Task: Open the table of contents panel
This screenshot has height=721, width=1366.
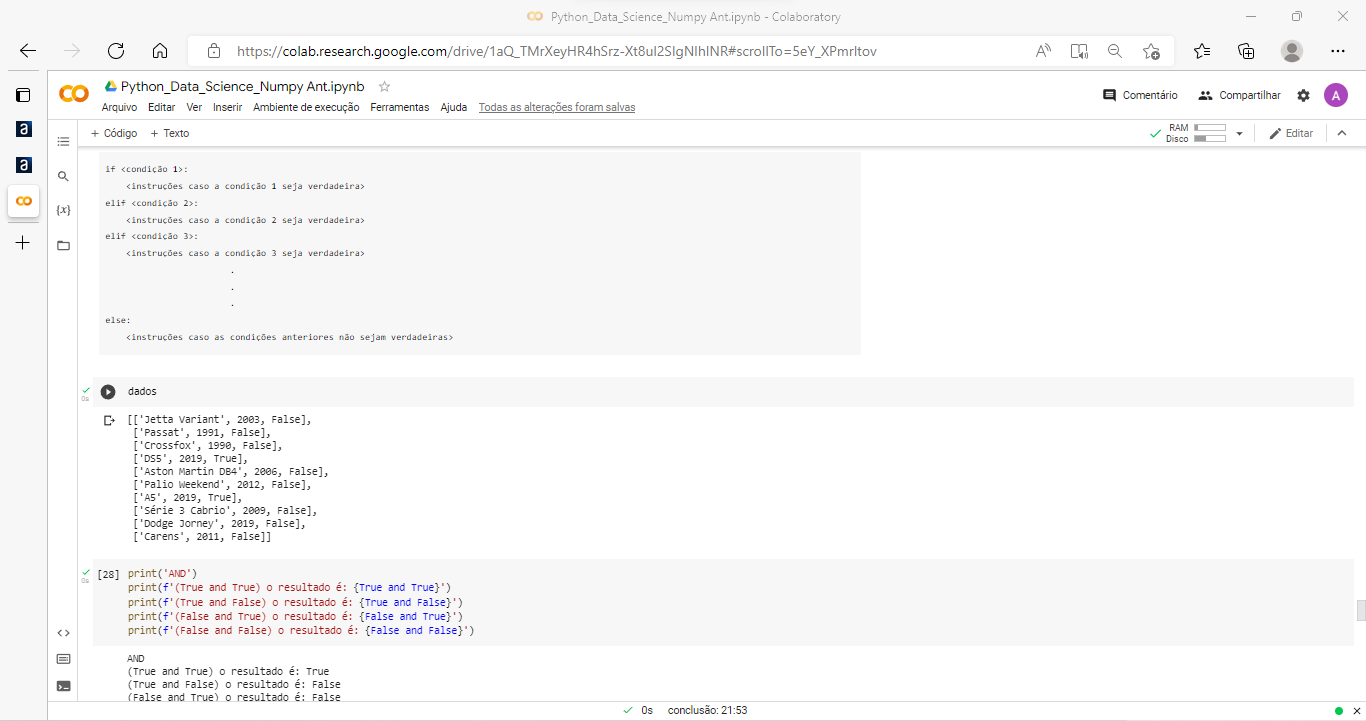Action: (64, 142)
